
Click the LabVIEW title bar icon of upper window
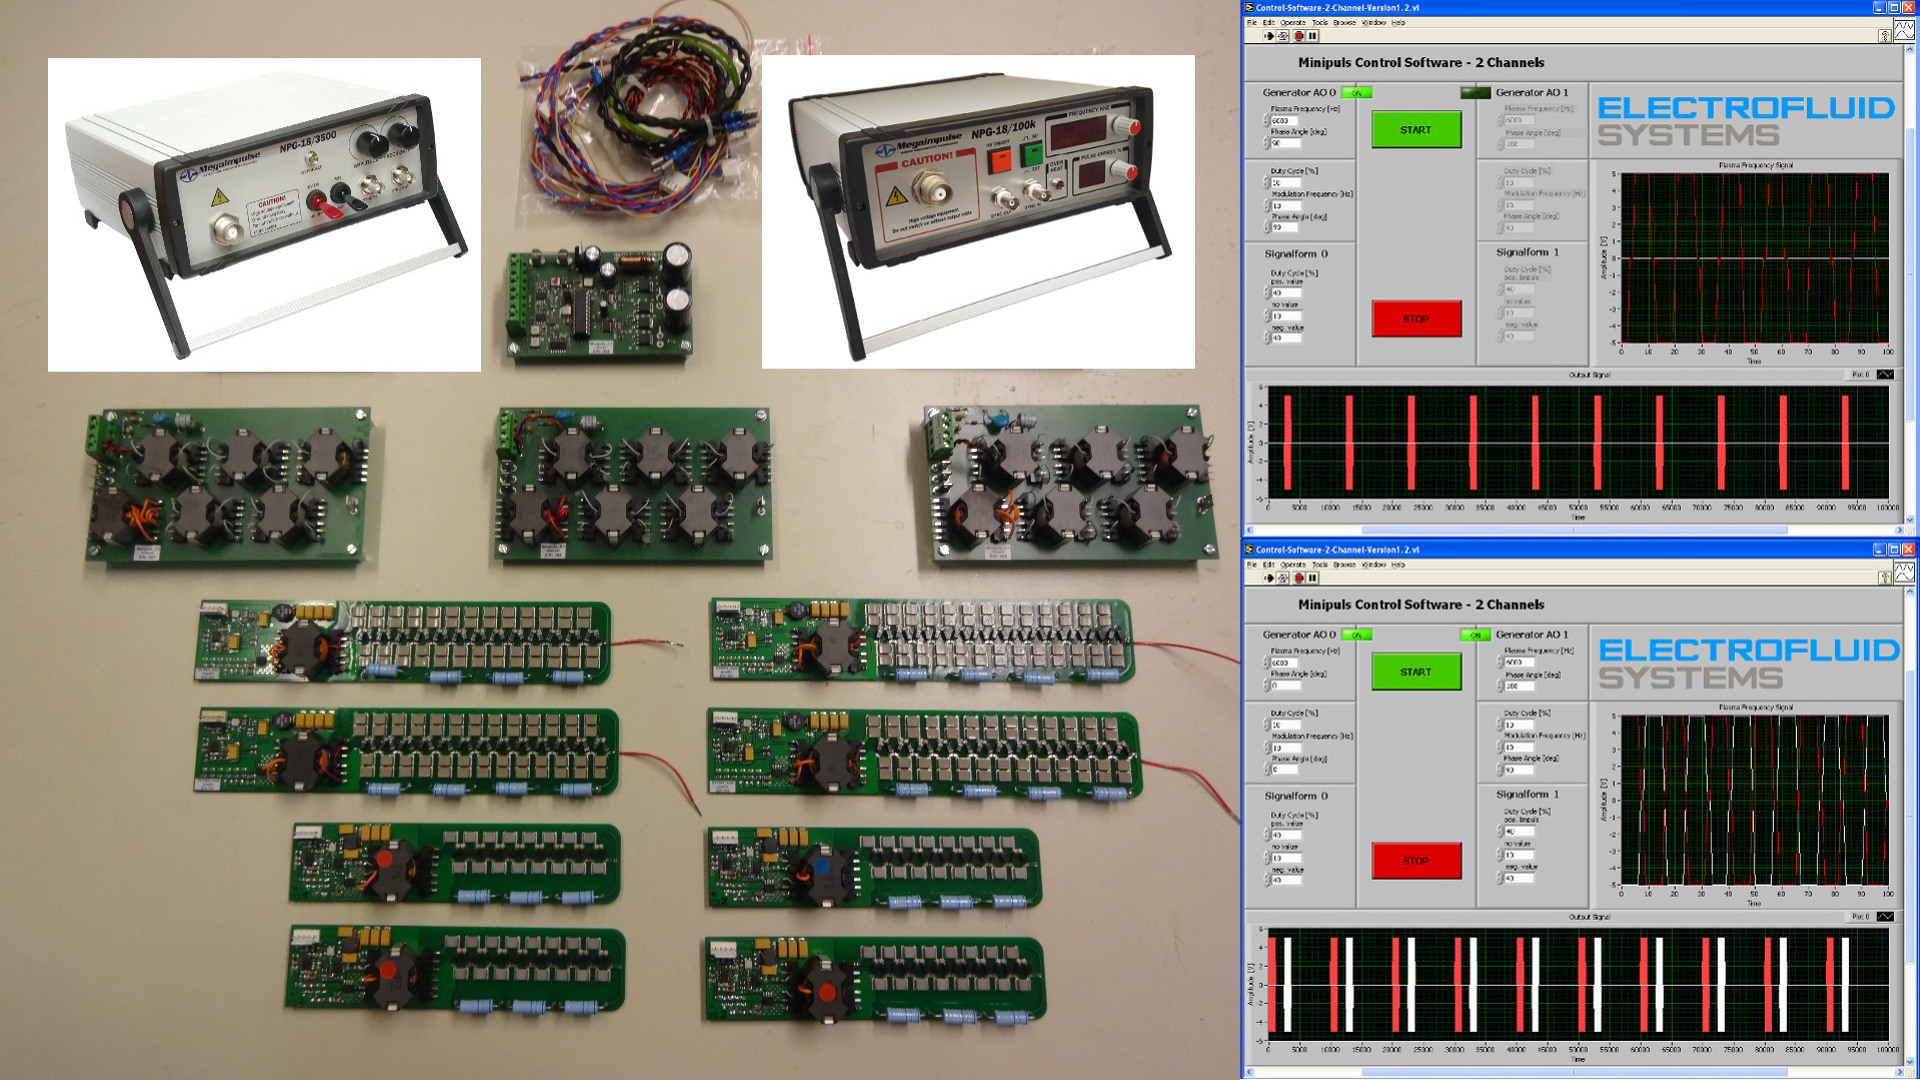pyautogui.click(x=1249, y=7)
